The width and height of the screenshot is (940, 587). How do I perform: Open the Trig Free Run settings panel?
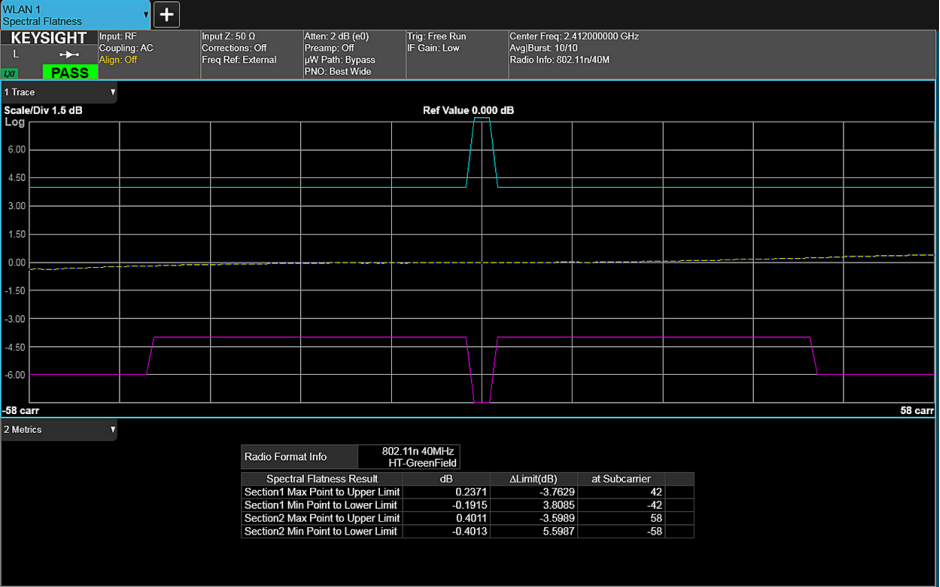pyautogui.click(x=454, y=48)
